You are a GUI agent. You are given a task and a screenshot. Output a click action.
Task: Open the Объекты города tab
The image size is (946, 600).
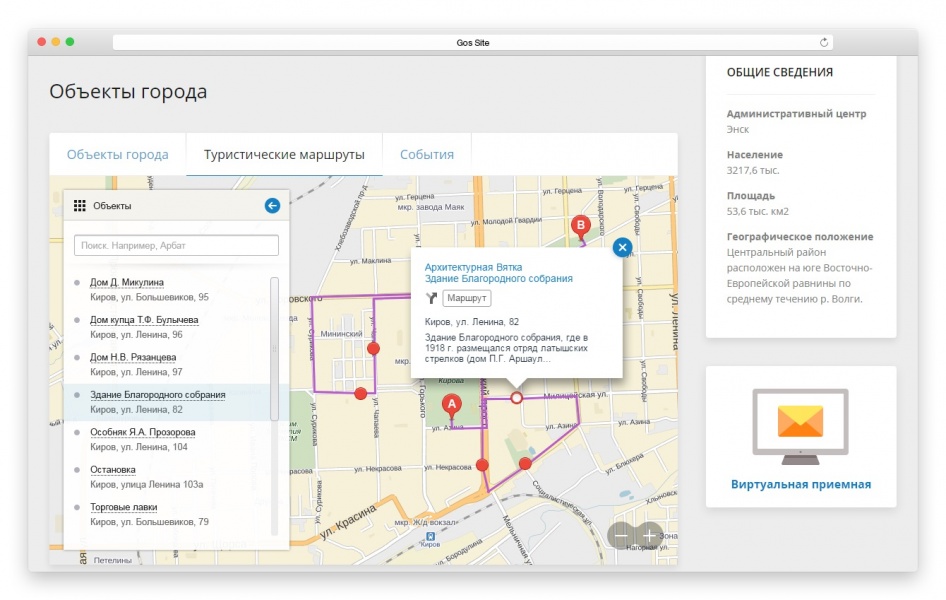coord(117,155)
